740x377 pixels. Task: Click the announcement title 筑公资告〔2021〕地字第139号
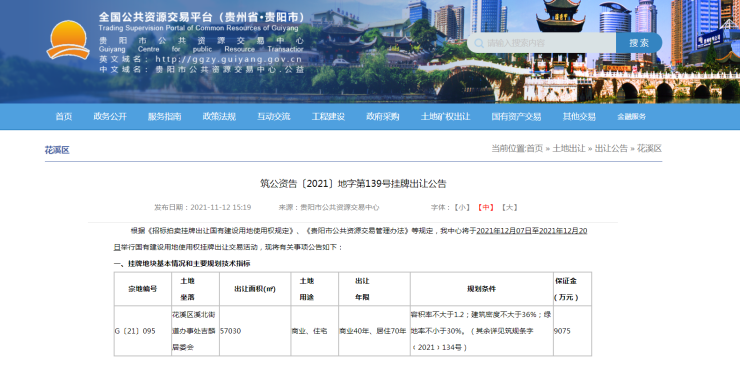click(353, 184)
